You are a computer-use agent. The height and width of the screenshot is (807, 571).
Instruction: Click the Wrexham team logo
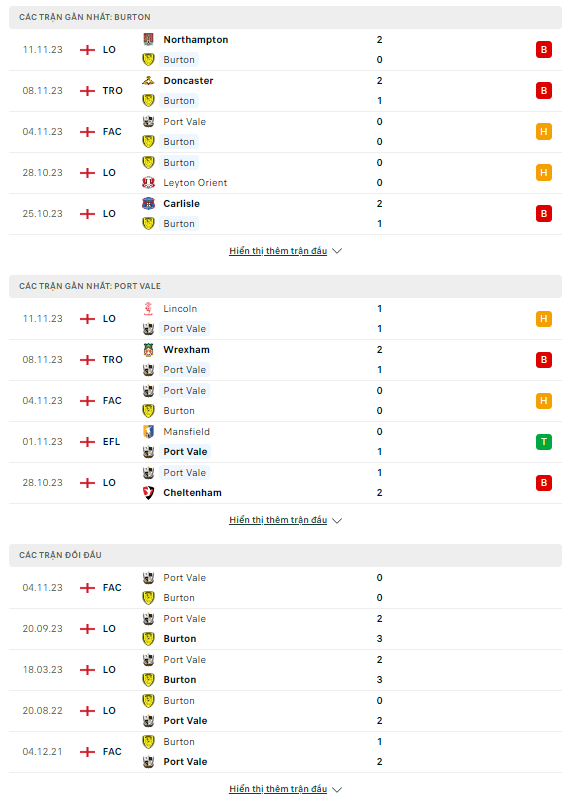(x=148, y=349)
